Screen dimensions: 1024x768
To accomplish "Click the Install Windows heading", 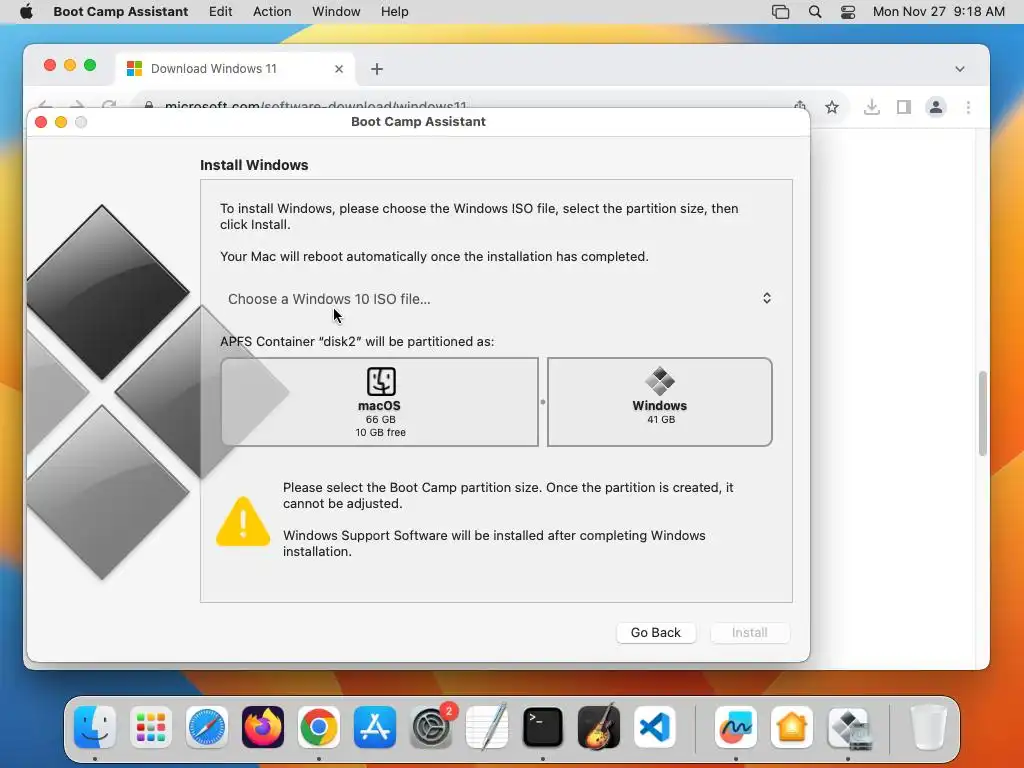I will coord(254,165).
